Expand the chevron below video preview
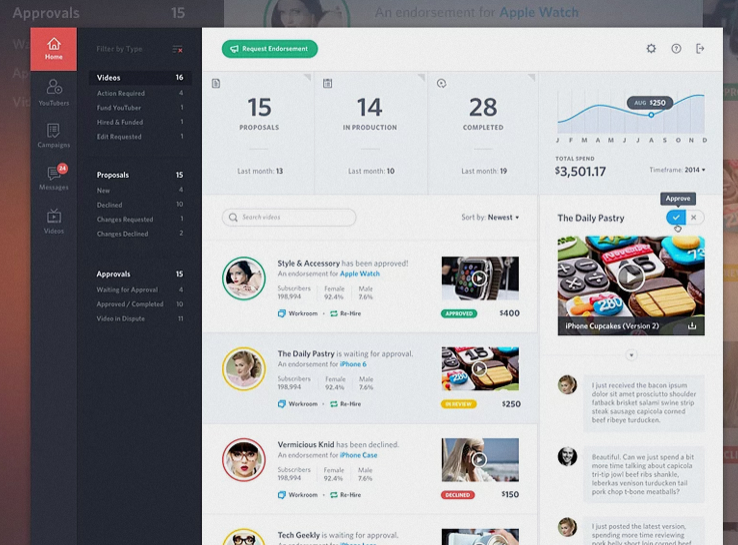This screenshot has height=545, width=738. tap(632, 355)
